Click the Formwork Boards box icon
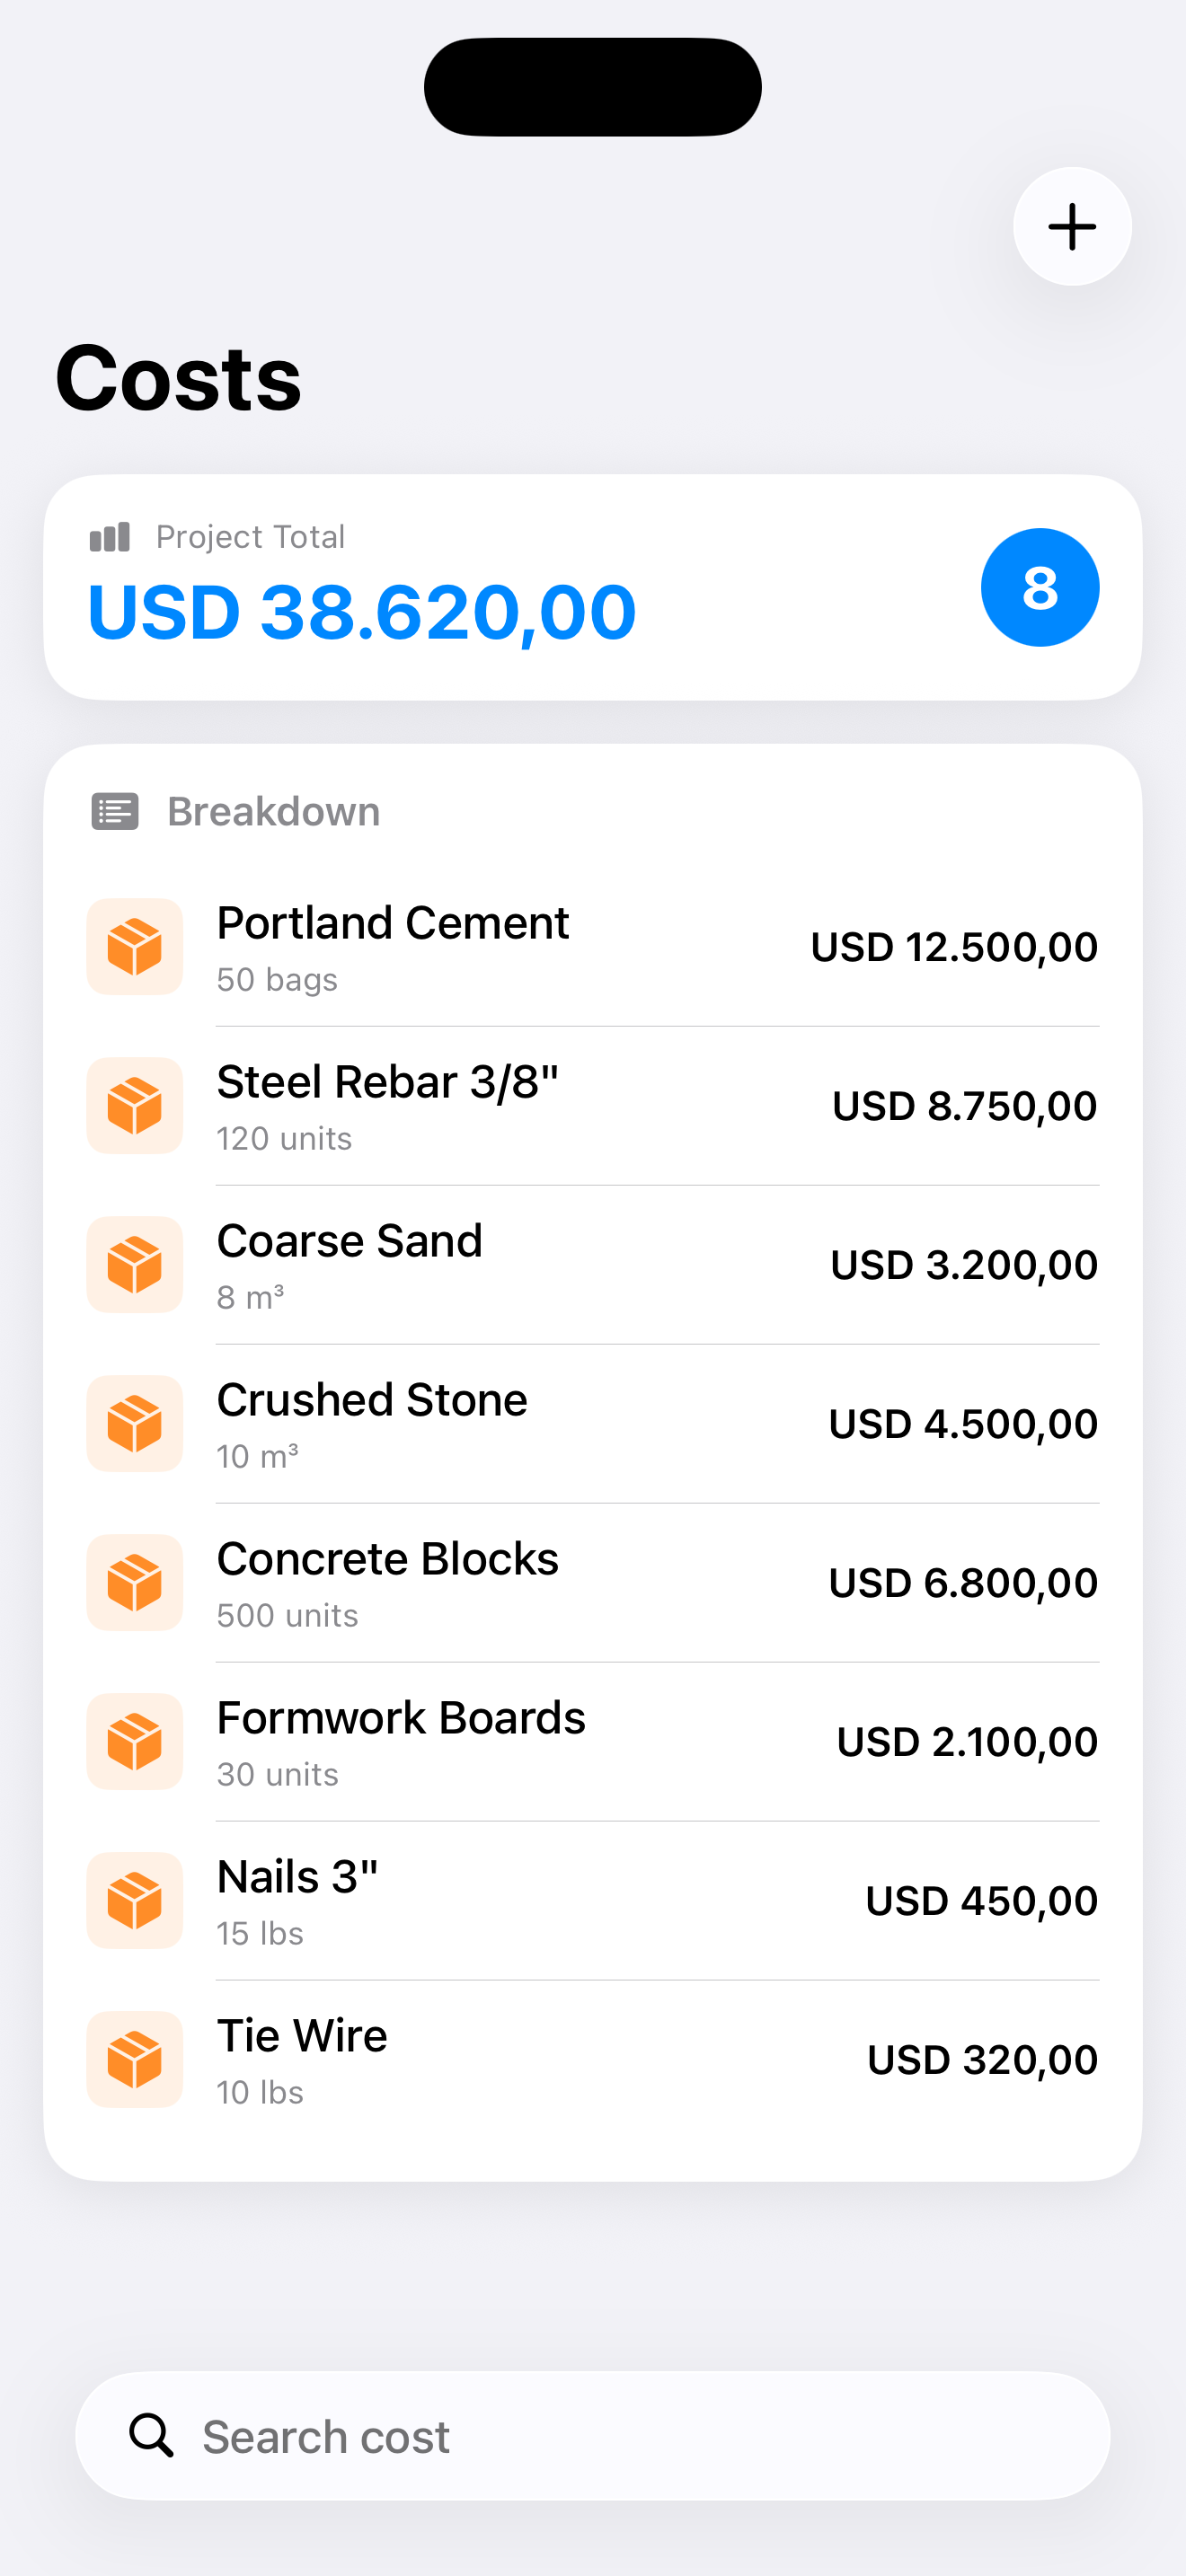The height and width of the screenshot is (2576, 1186). [x=135, y=1742]
